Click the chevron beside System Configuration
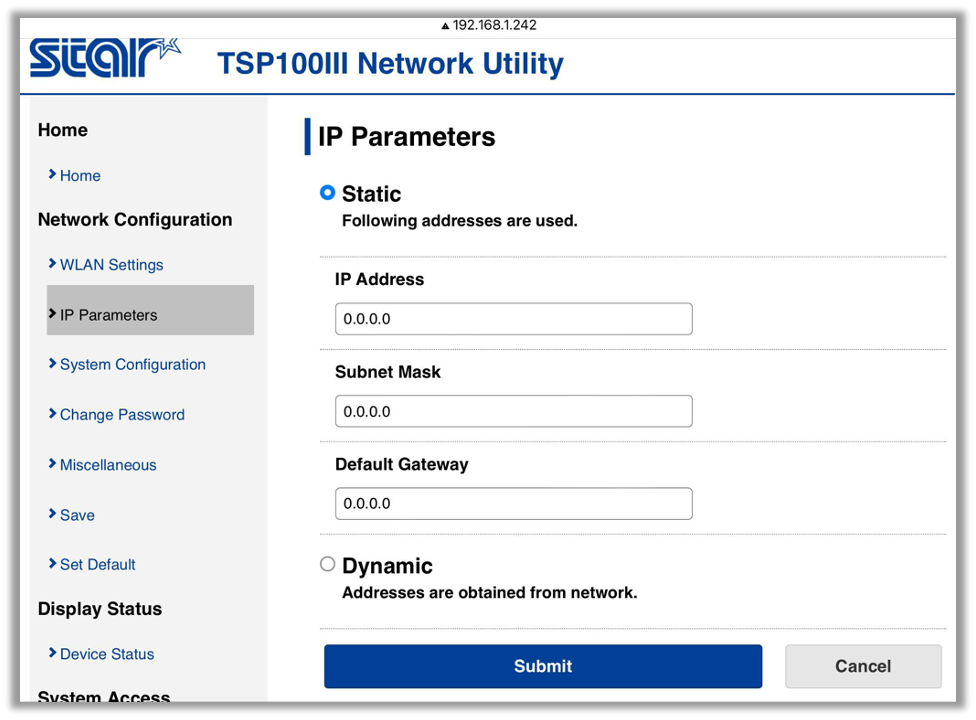The height and width of the screenshot is (720, 976). tap(52, 364)
